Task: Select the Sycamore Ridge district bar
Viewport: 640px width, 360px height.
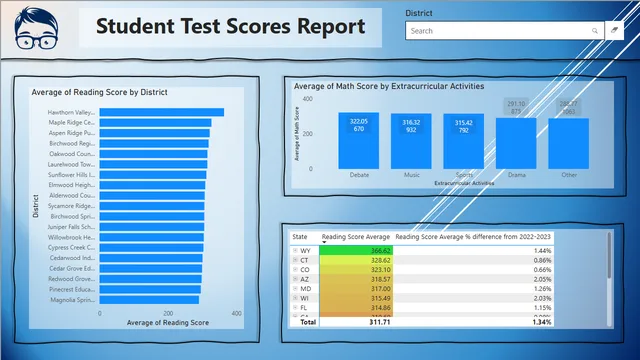Action: [152, 206]
